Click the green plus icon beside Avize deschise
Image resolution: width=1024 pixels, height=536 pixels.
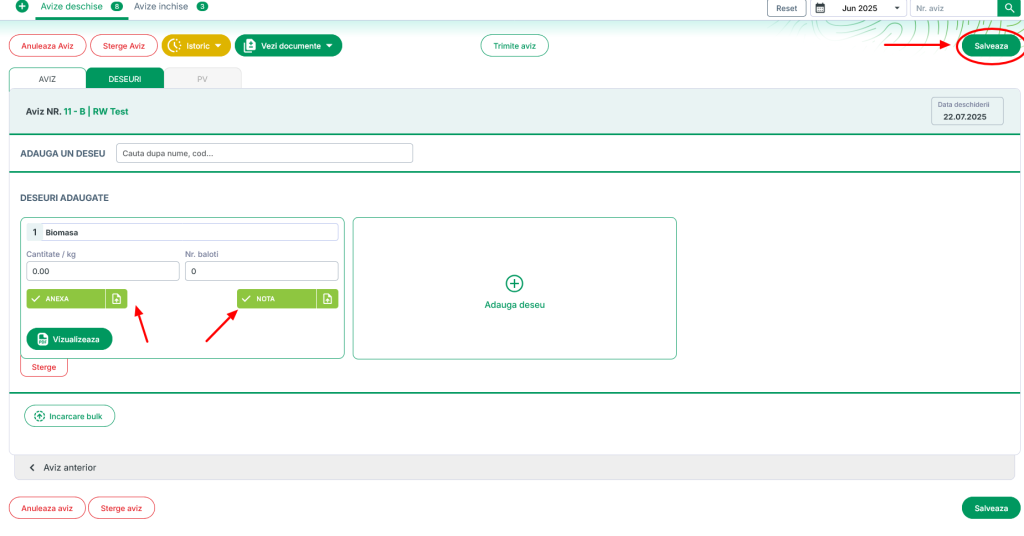point(22,7)
